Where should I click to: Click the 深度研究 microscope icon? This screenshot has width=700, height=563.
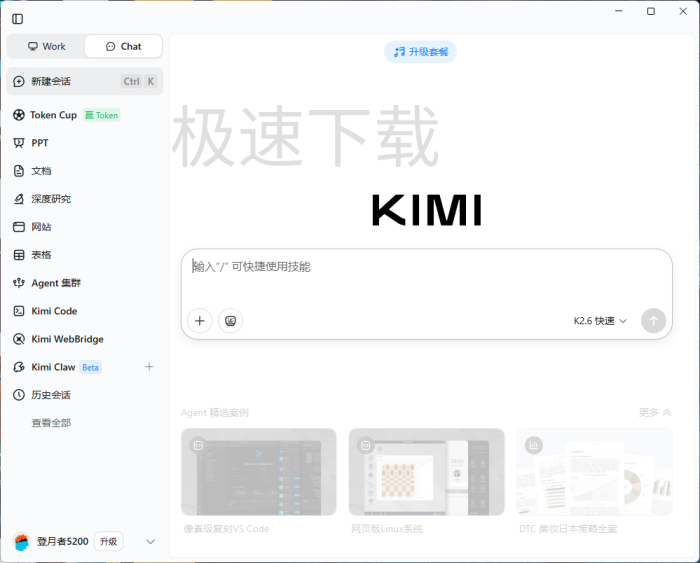point(19,199)
